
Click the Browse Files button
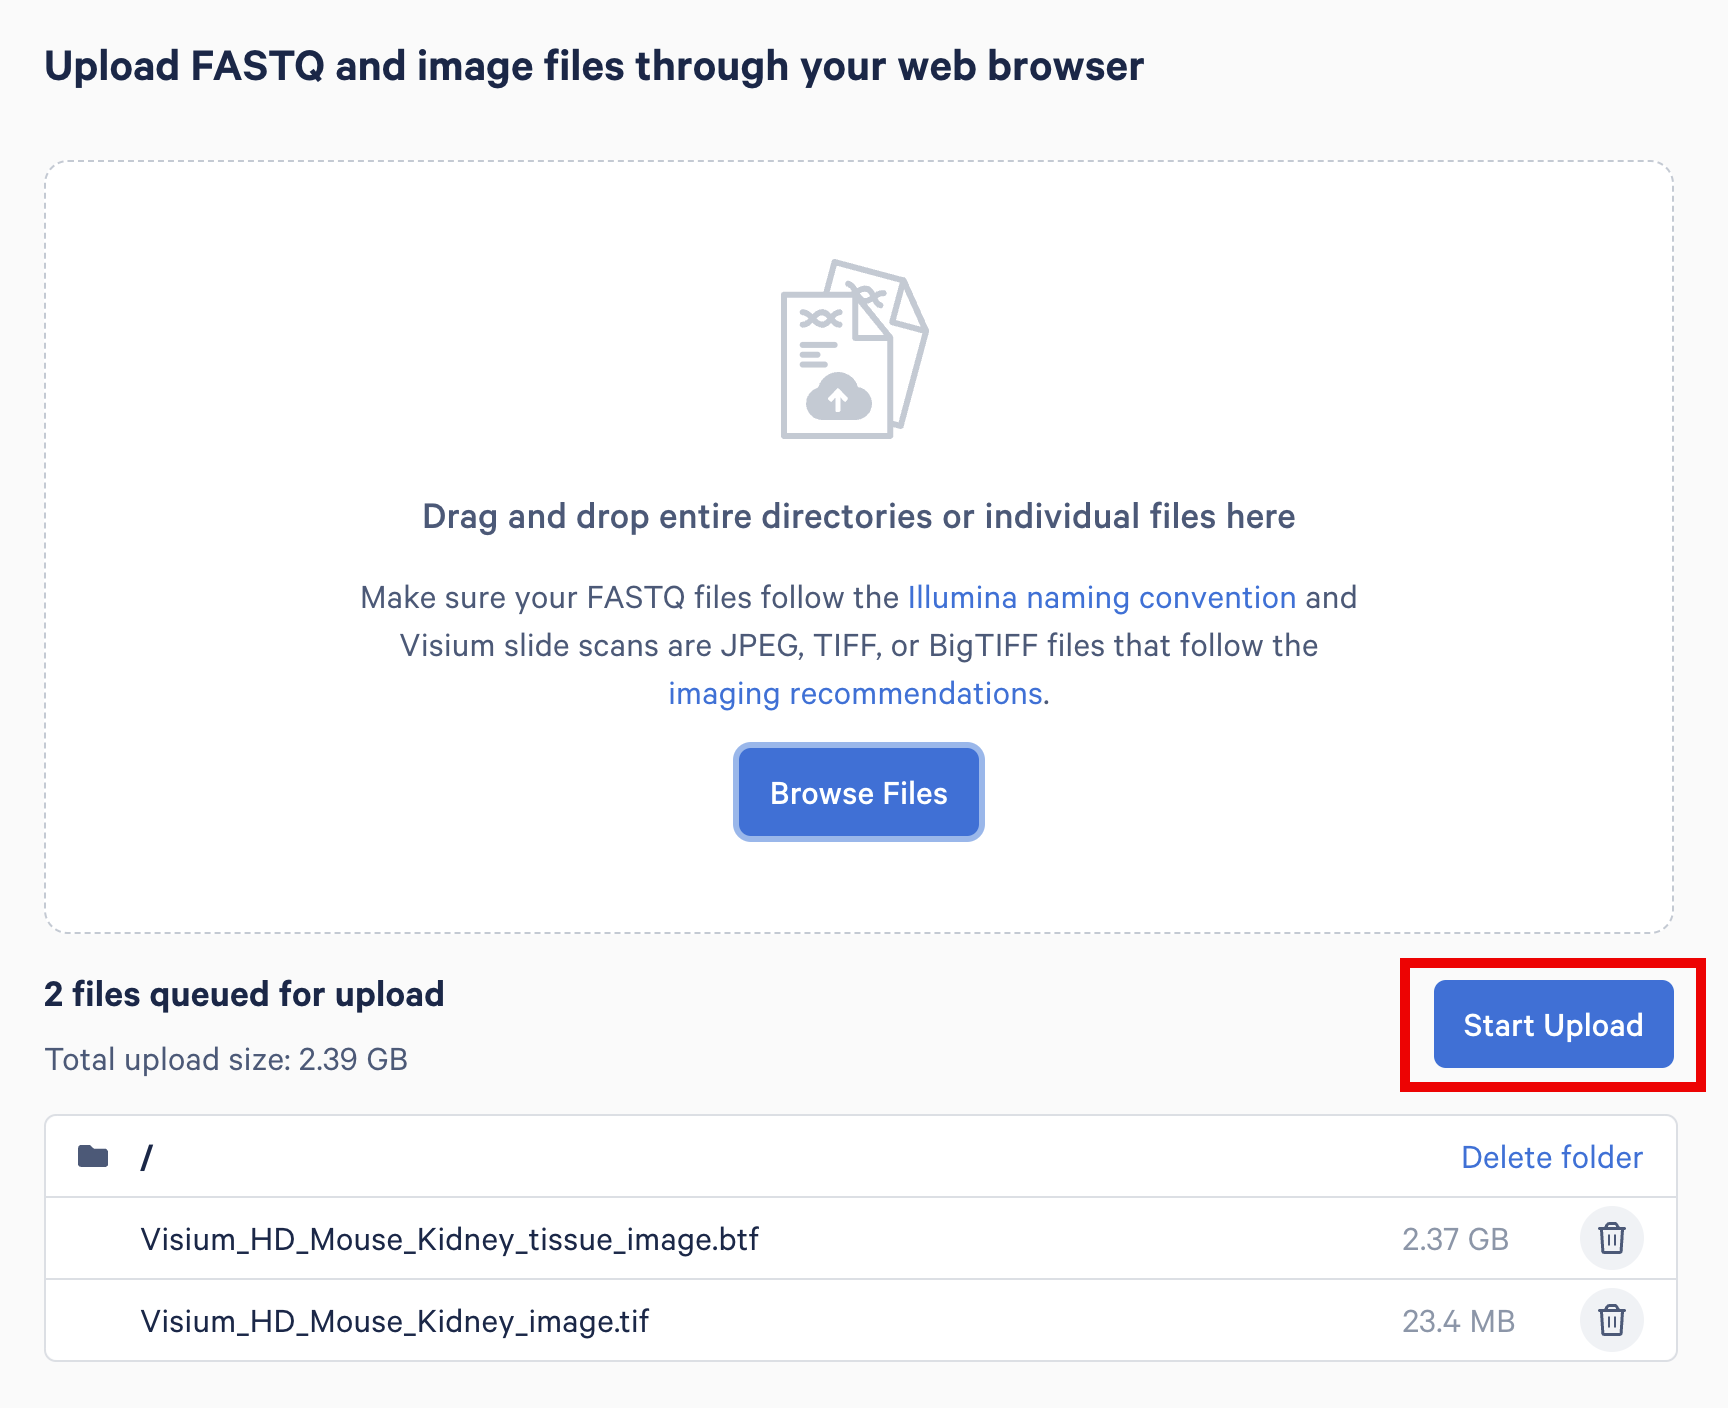click(858, 793)
